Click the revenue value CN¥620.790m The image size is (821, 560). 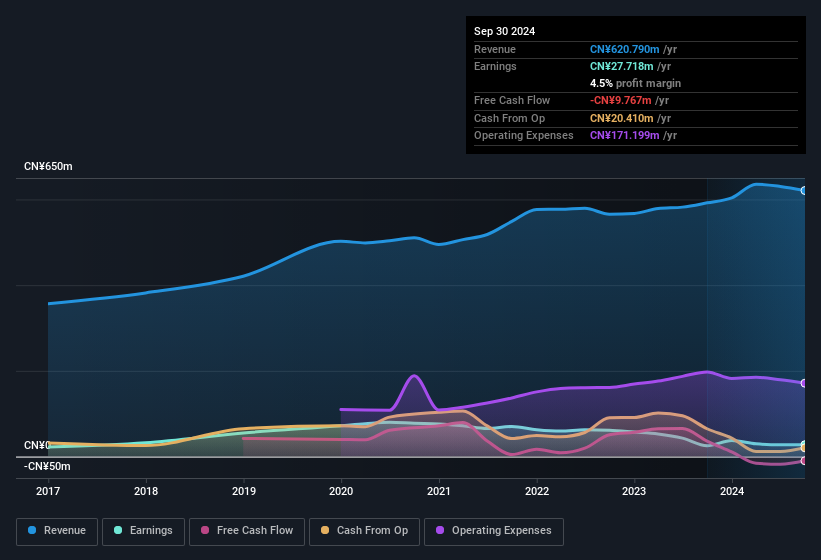(x=624, y=49)
